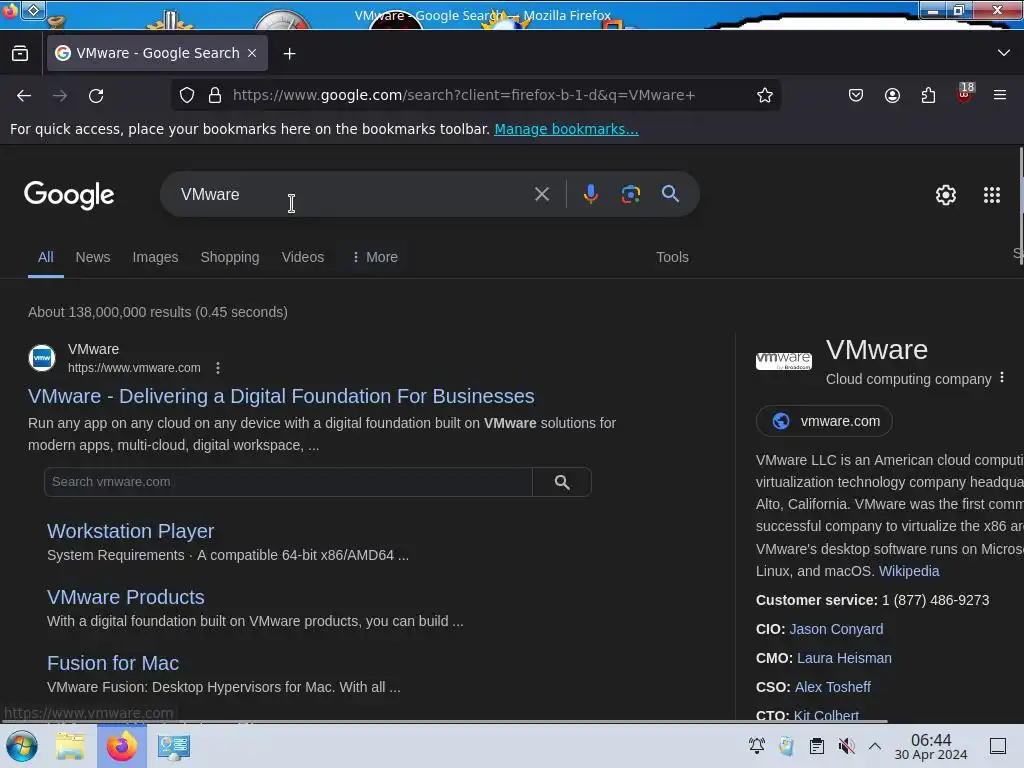Screen dimensions: 1024x768
Task: Bookmark this page with the star
Action: (765, 95)
